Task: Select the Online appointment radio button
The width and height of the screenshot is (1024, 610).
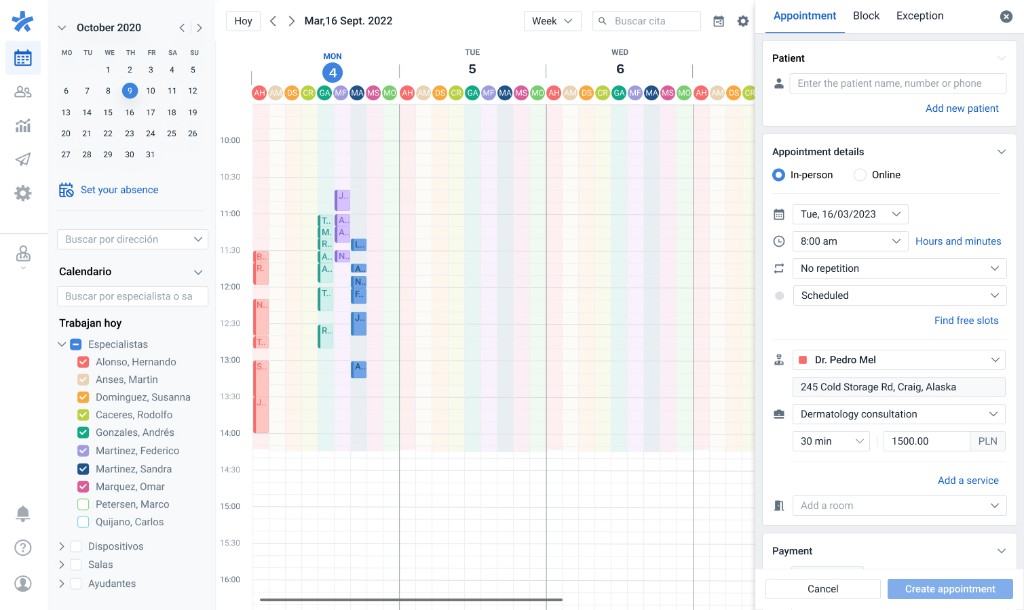Action: pyautogui.click(x=860, y=175)
